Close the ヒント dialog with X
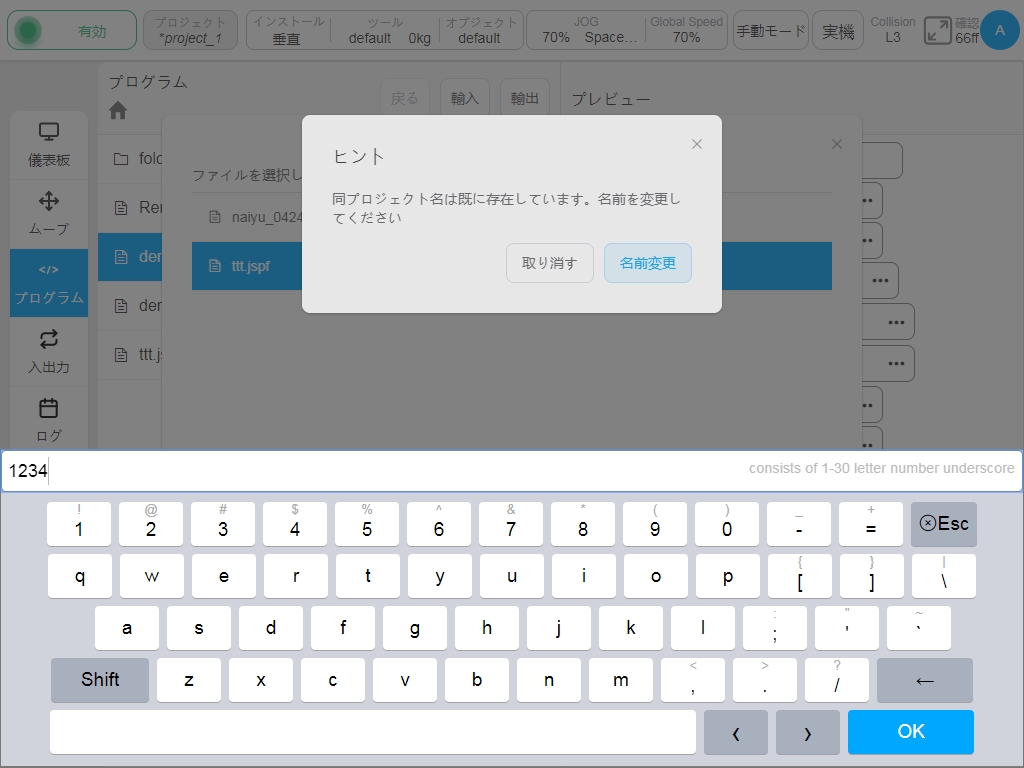This screenshot has width=1024, height=768. [697, 144]
